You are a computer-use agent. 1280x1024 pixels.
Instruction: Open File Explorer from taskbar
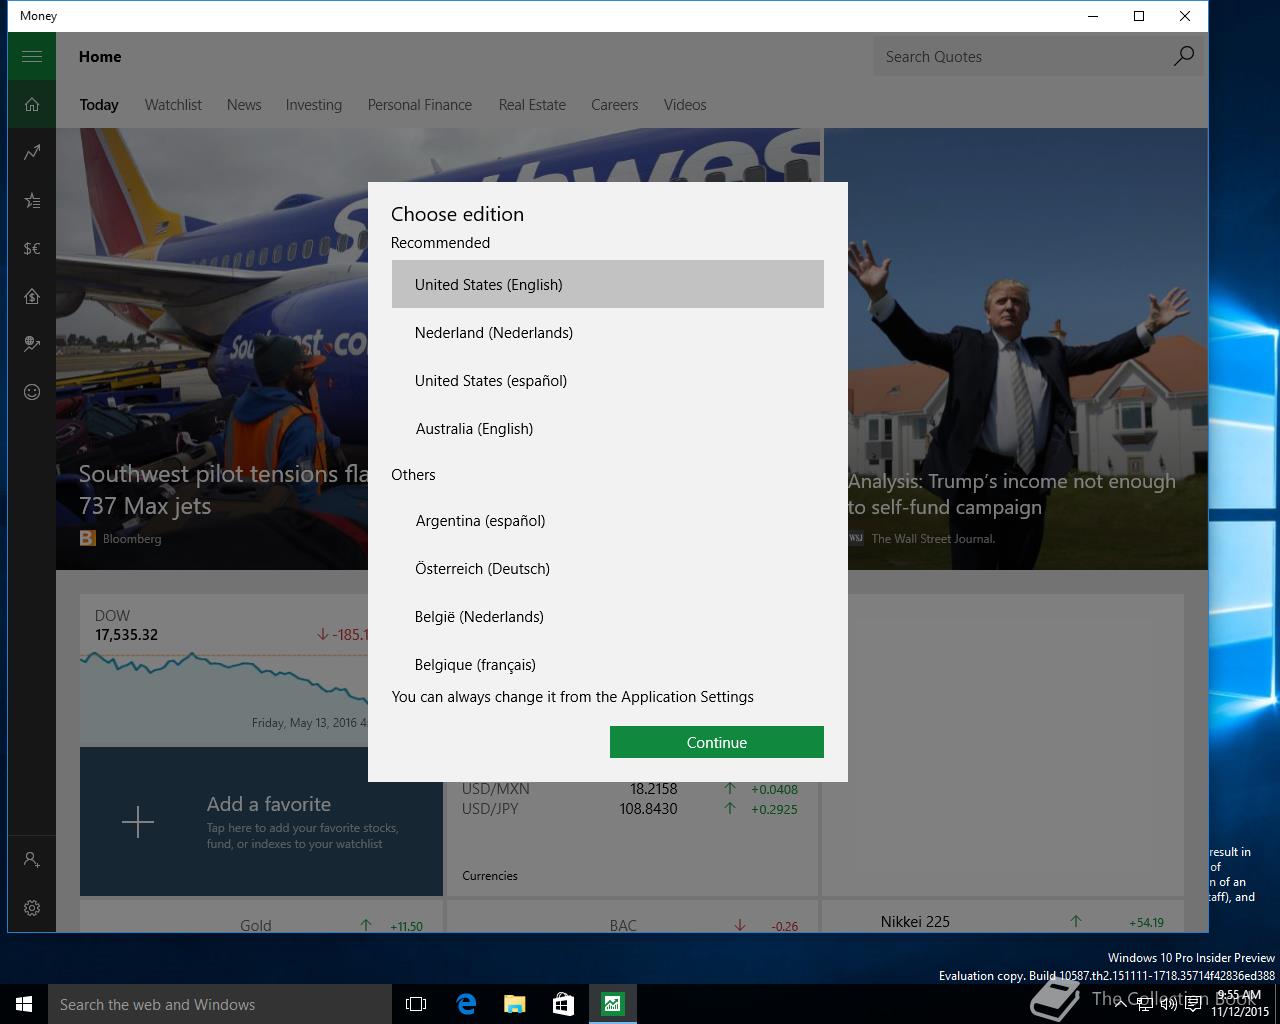[514, 1004]
